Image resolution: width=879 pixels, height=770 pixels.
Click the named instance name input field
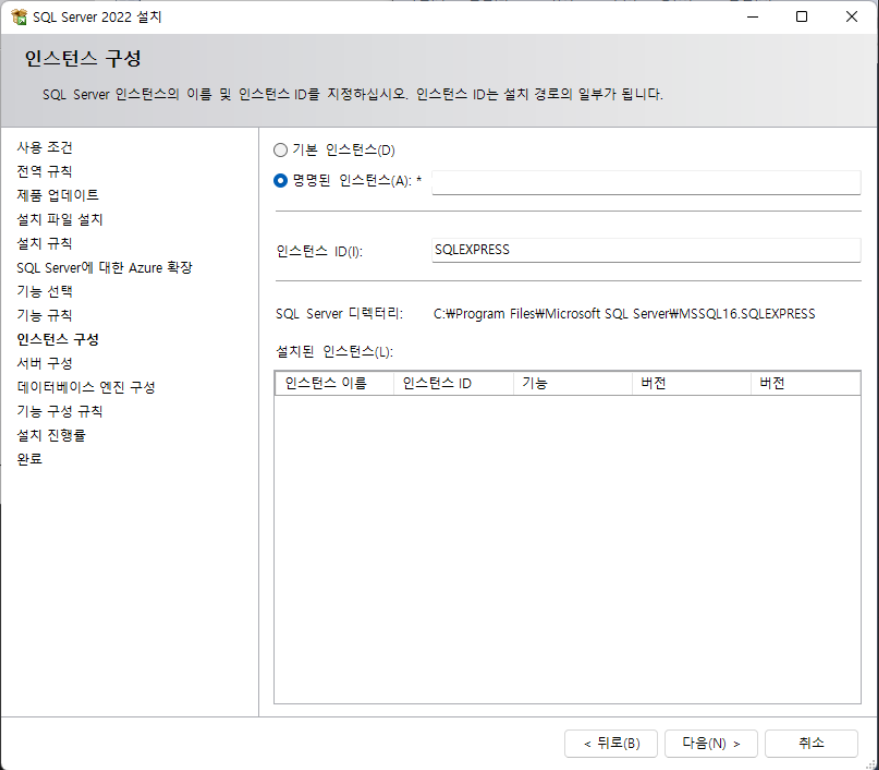pyautogui.click(x=646, y=182)
